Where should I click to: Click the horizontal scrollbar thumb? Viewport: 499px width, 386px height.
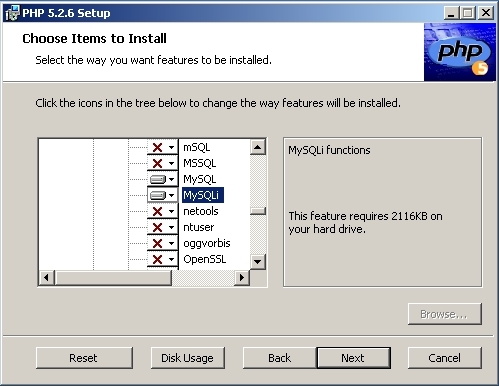coord(113,277)
